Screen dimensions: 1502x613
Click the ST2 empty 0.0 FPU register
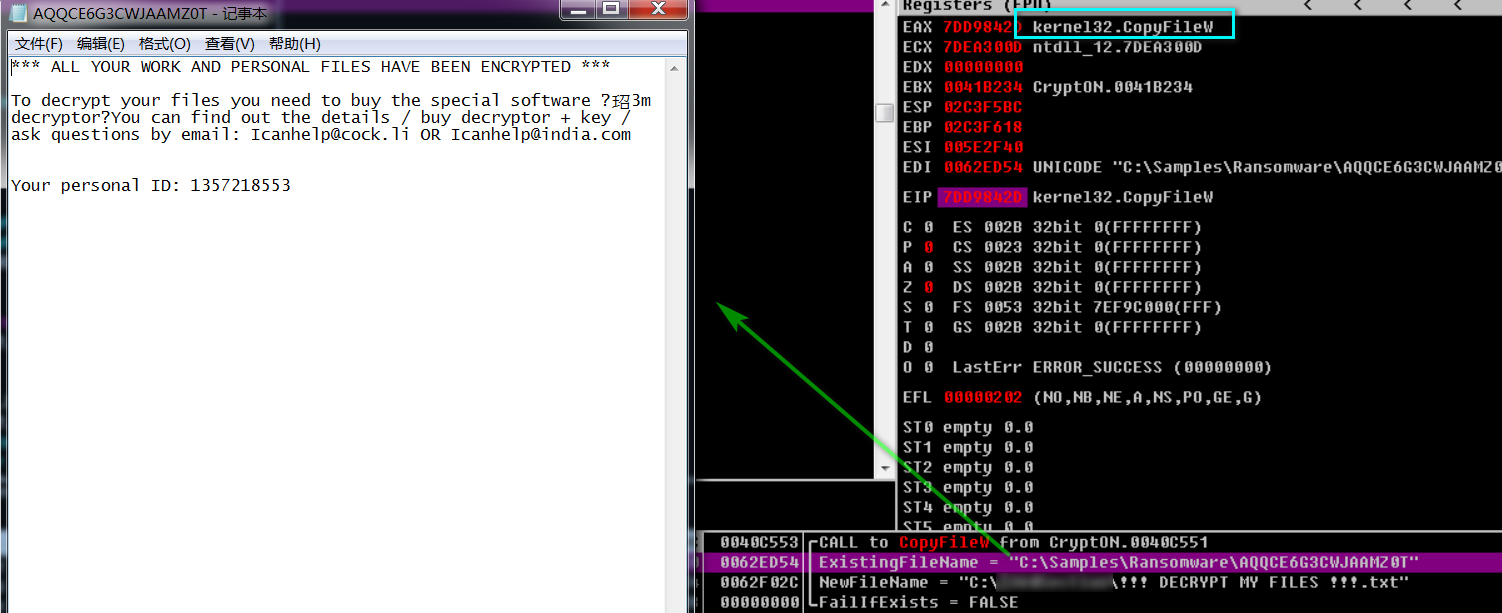(x=968, y=467)
